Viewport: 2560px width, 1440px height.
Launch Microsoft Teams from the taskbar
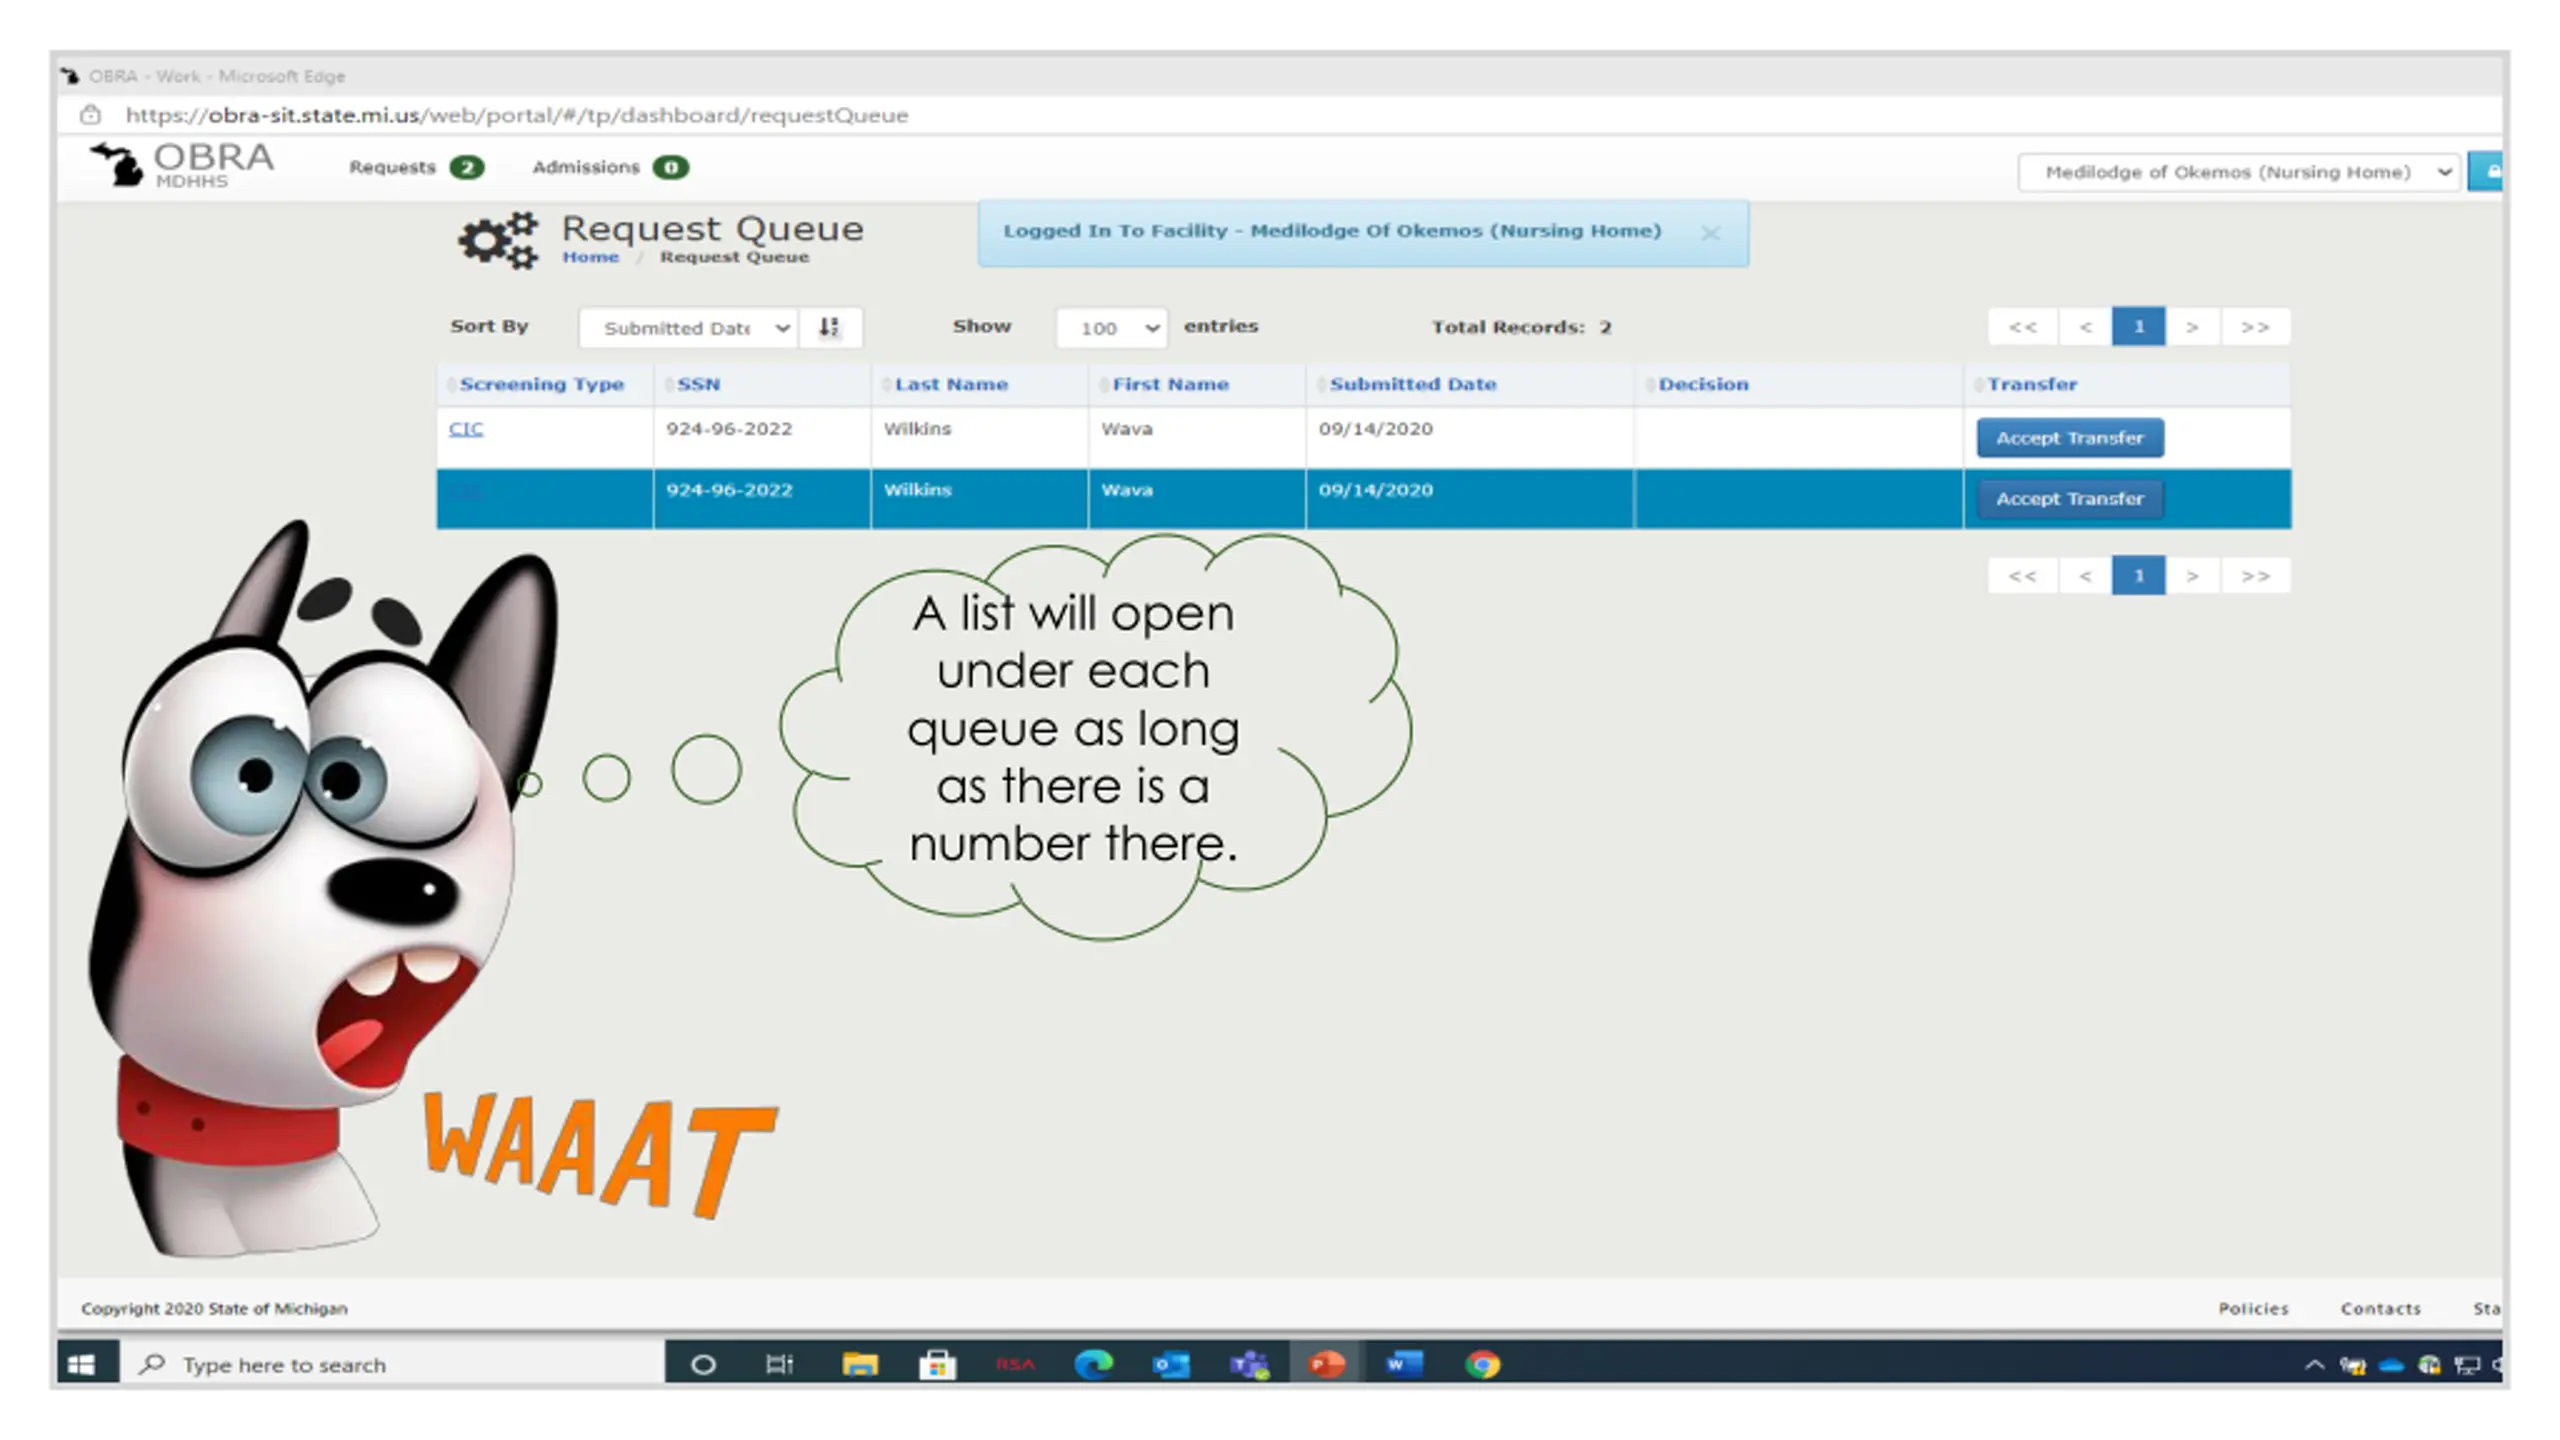pyautogui.click(x=1249, y=1364)
